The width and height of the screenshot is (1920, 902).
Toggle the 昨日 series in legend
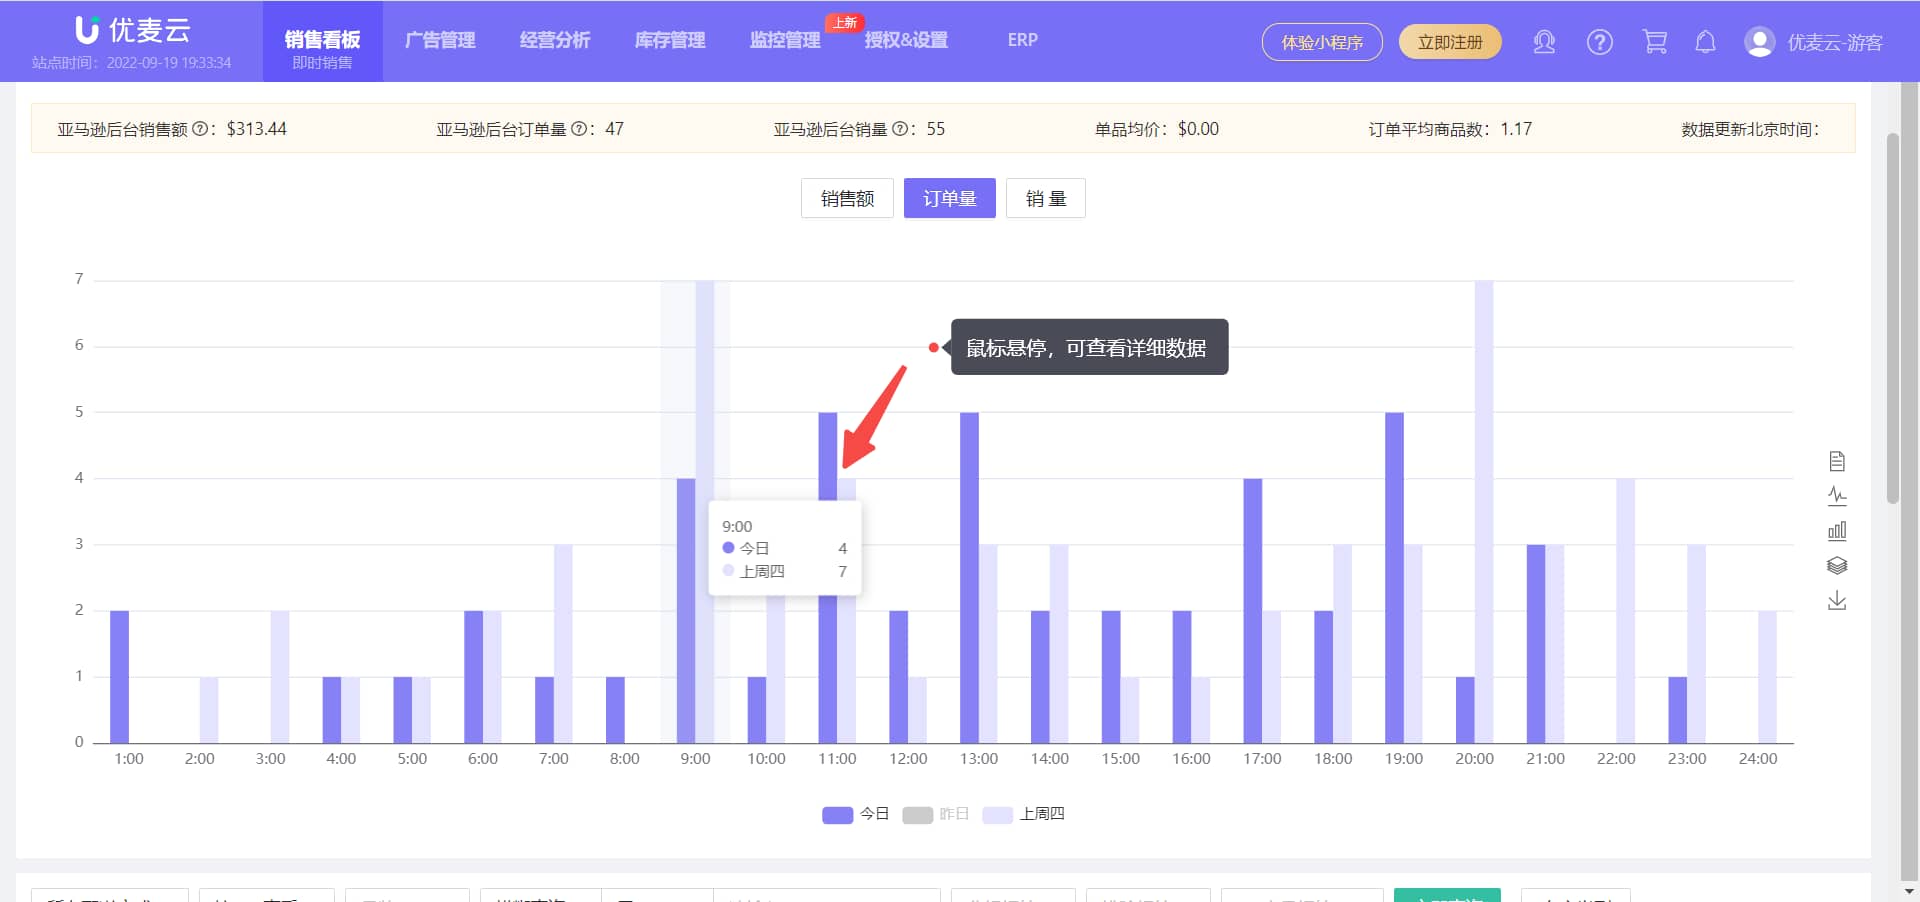click(x=935, y=814)
